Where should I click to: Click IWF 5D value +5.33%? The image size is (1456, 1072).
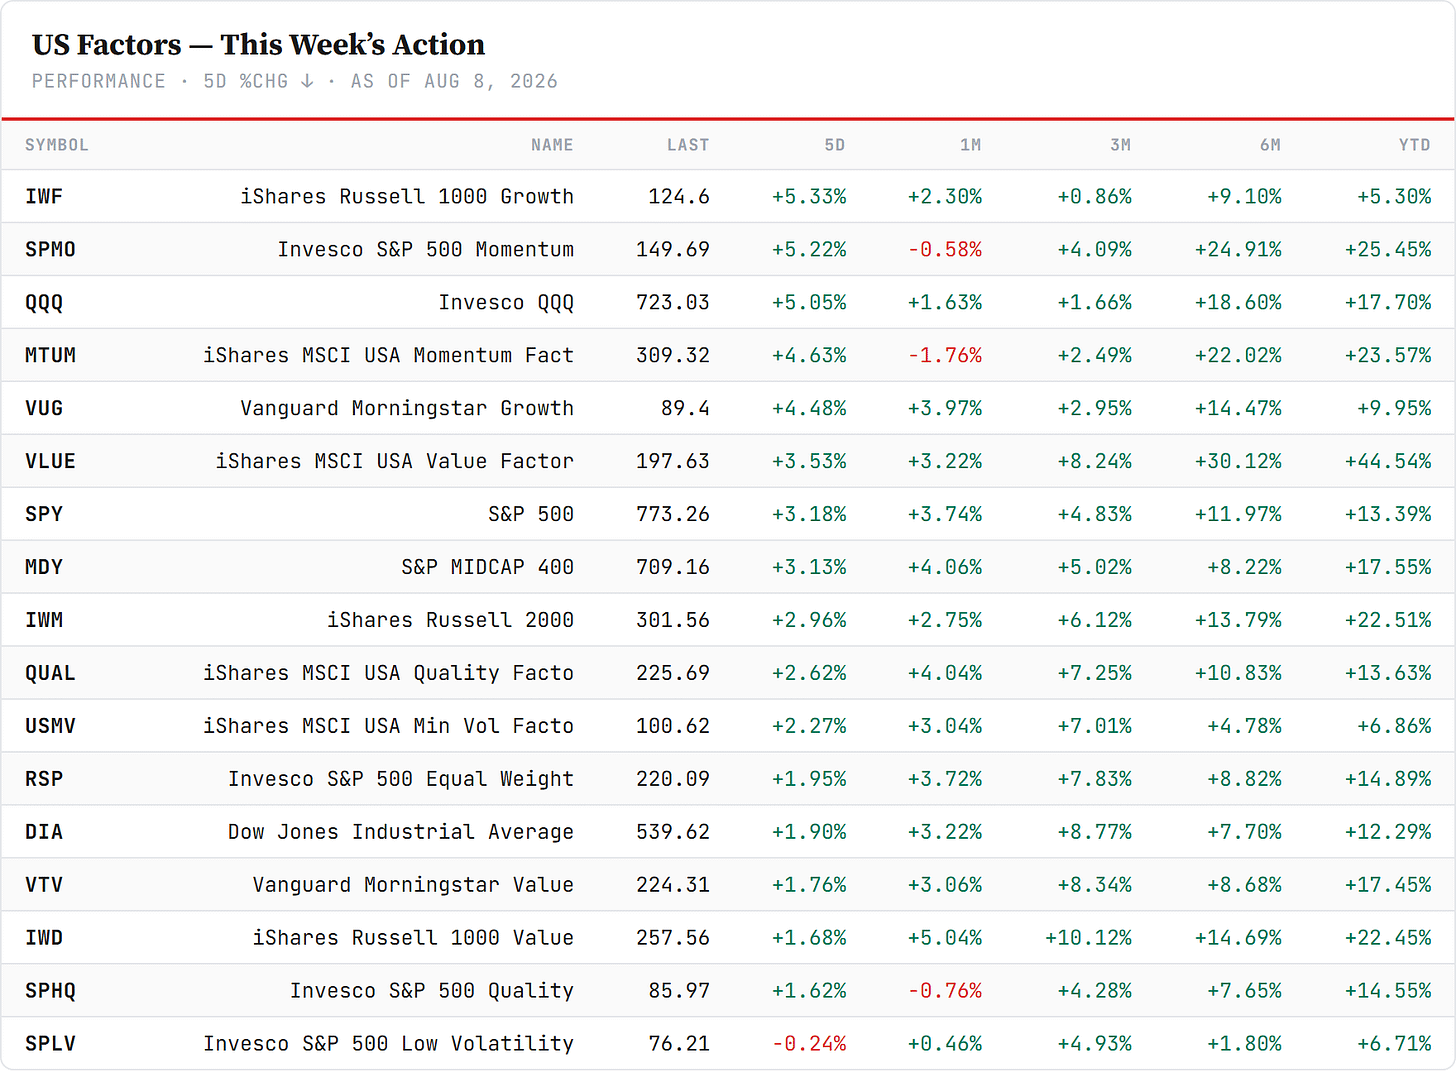pyautogui.click(x=809, y=196)
